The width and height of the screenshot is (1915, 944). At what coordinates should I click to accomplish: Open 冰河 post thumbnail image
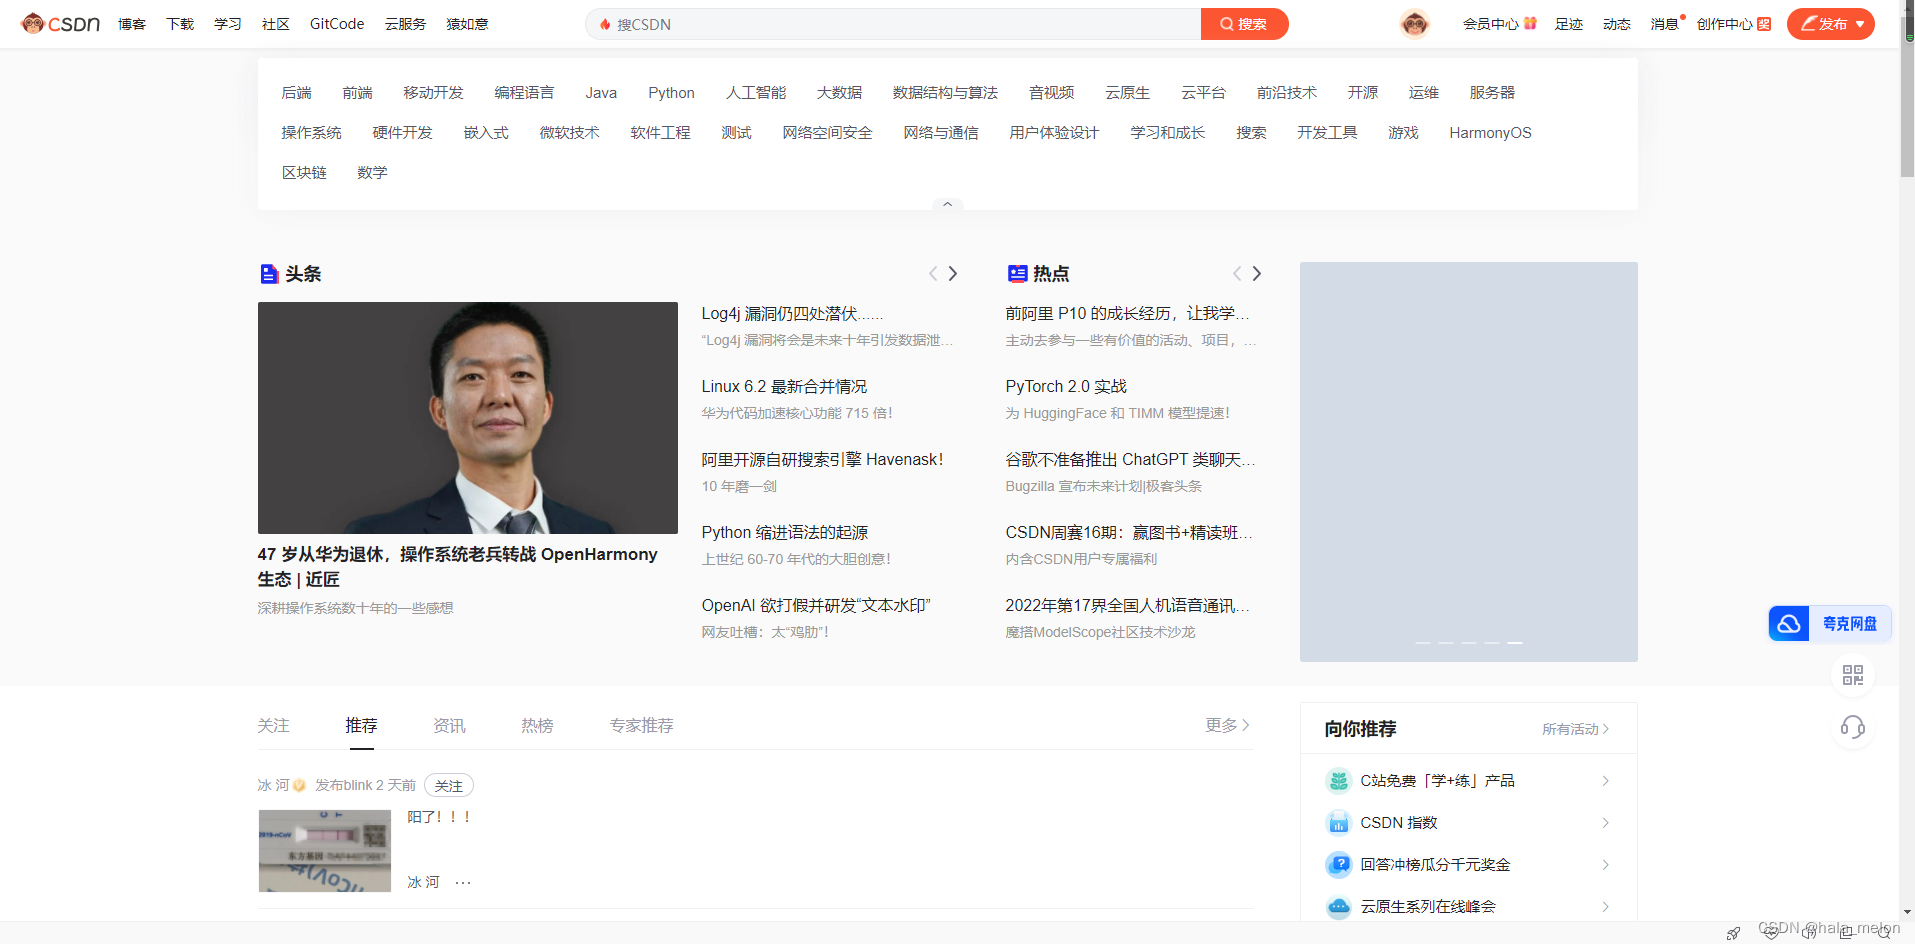(x=325, y=851)
